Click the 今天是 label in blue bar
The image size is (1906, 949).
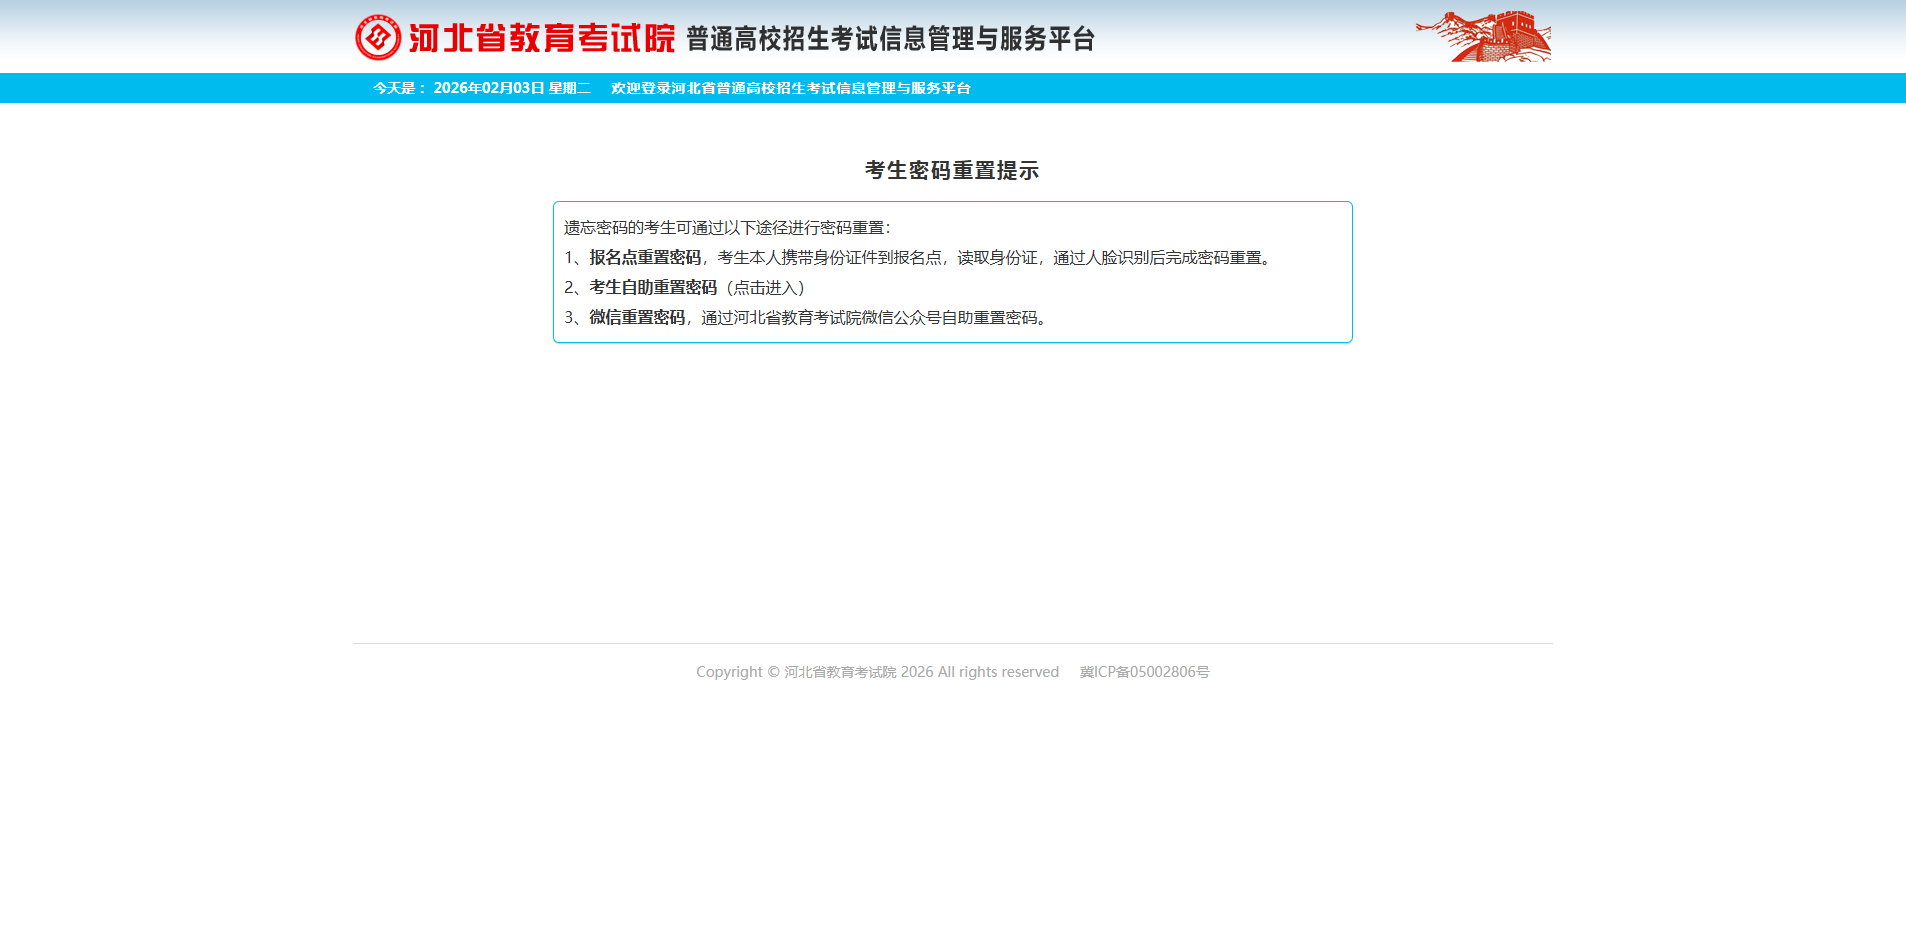coord(399,88)
